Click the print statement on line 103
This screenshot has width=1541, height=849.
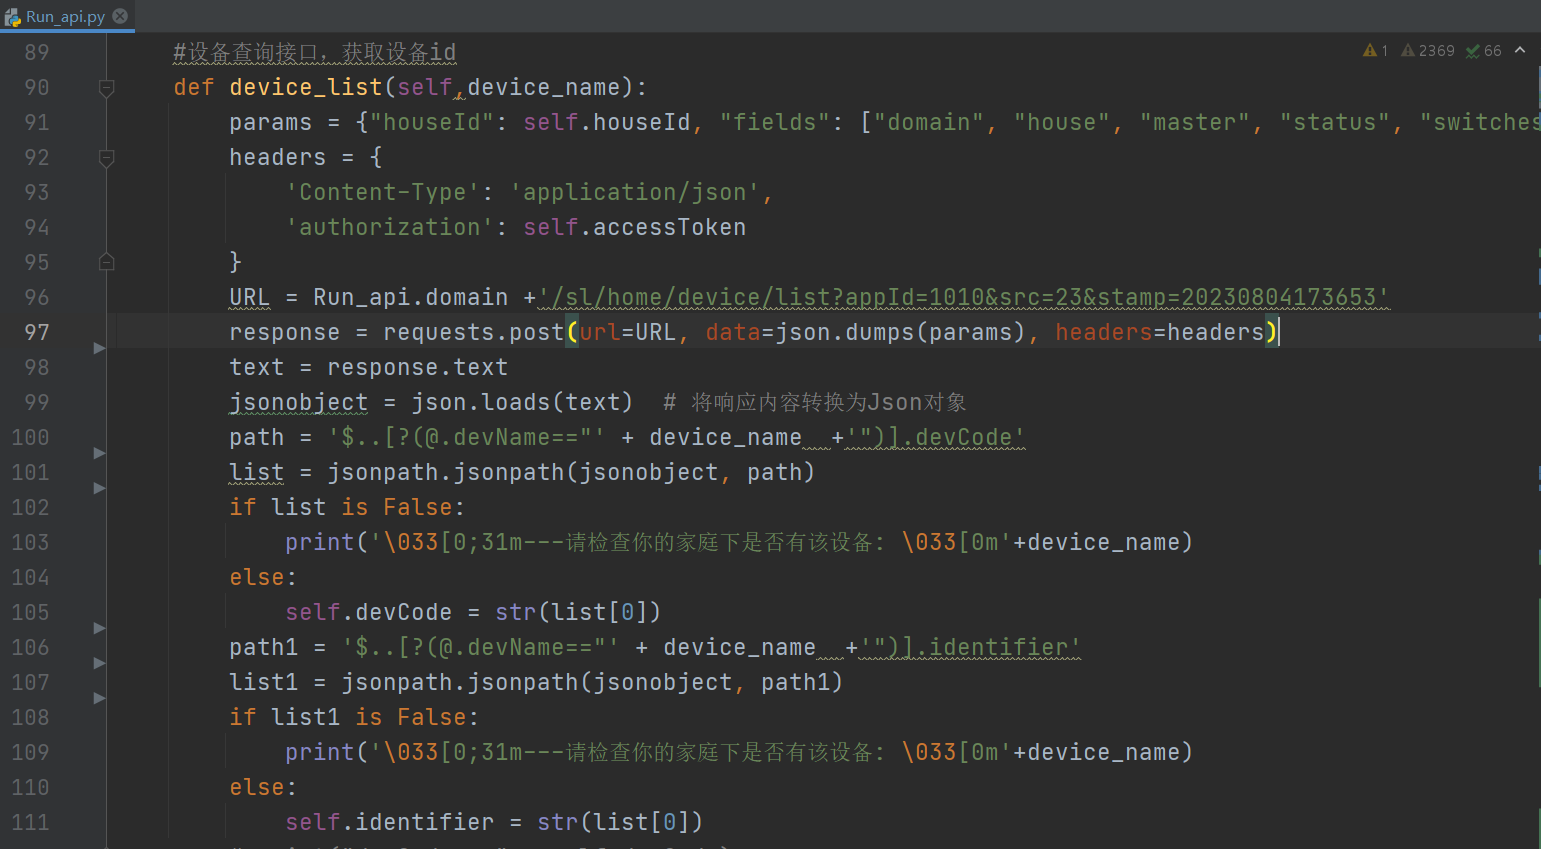point(739,542)
